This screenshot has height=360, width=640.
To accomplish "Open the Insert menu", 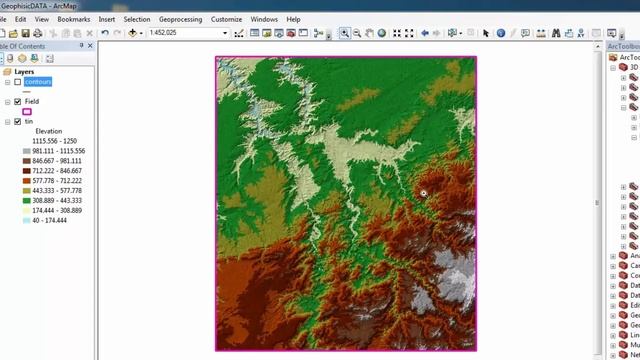I will (x=107, y=19).
